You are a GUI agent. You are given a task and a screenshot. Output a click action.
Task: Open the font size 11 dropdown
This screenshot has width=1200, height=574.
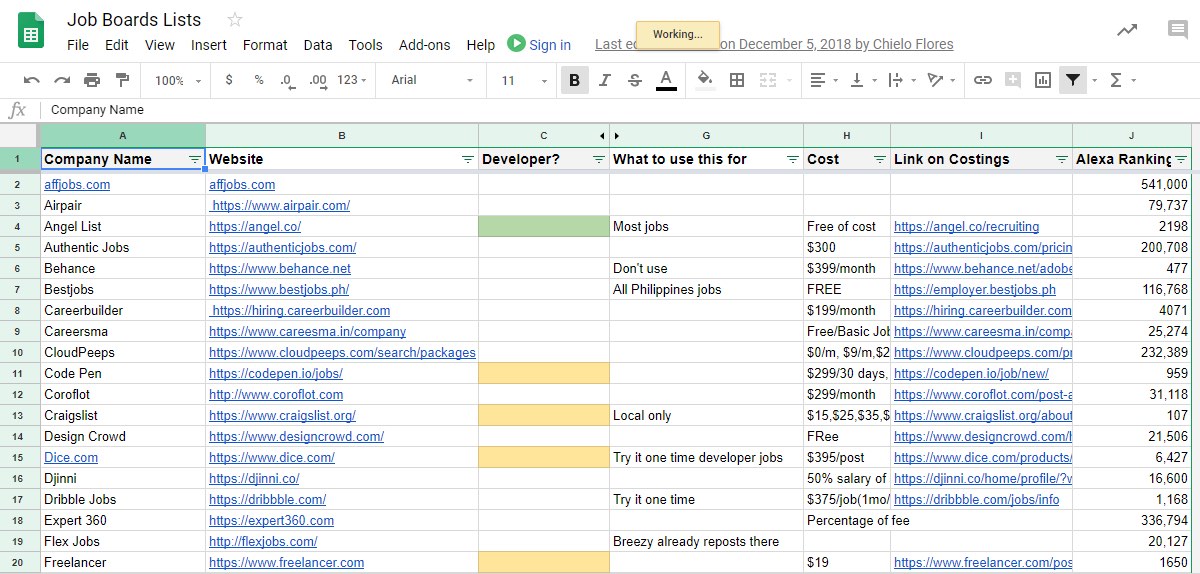click(522, 80)
